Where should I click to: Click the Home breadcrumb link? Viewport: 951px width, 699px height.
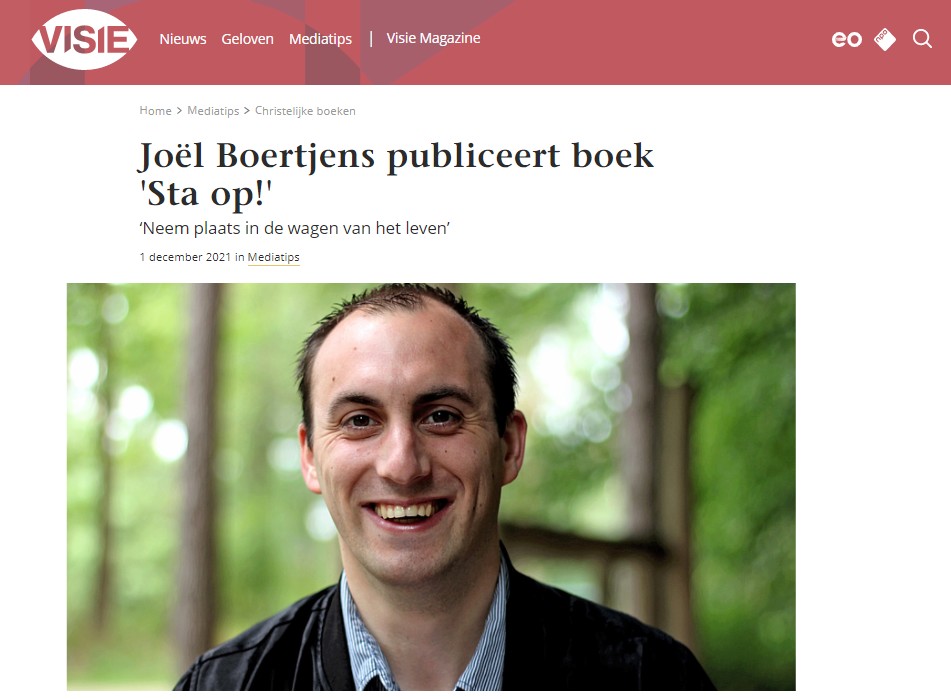pos(155,110)
